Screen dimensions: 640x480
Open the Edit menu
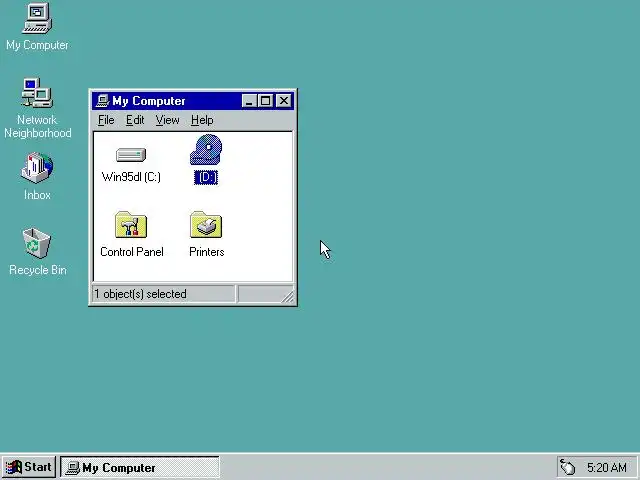(135, 120)
